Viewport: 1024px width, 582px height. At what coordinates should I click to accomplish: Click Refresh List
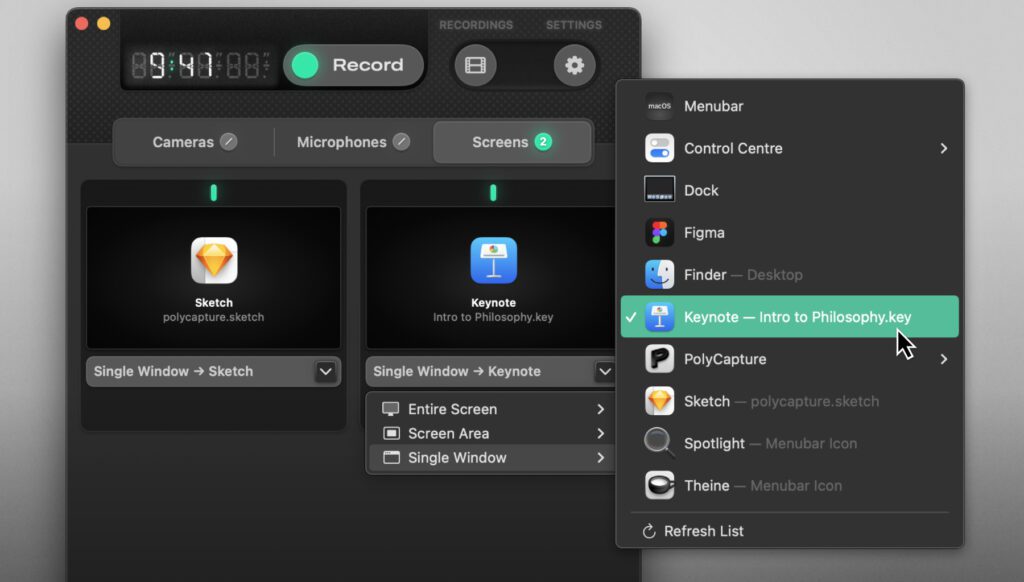(x=703, y=531)
